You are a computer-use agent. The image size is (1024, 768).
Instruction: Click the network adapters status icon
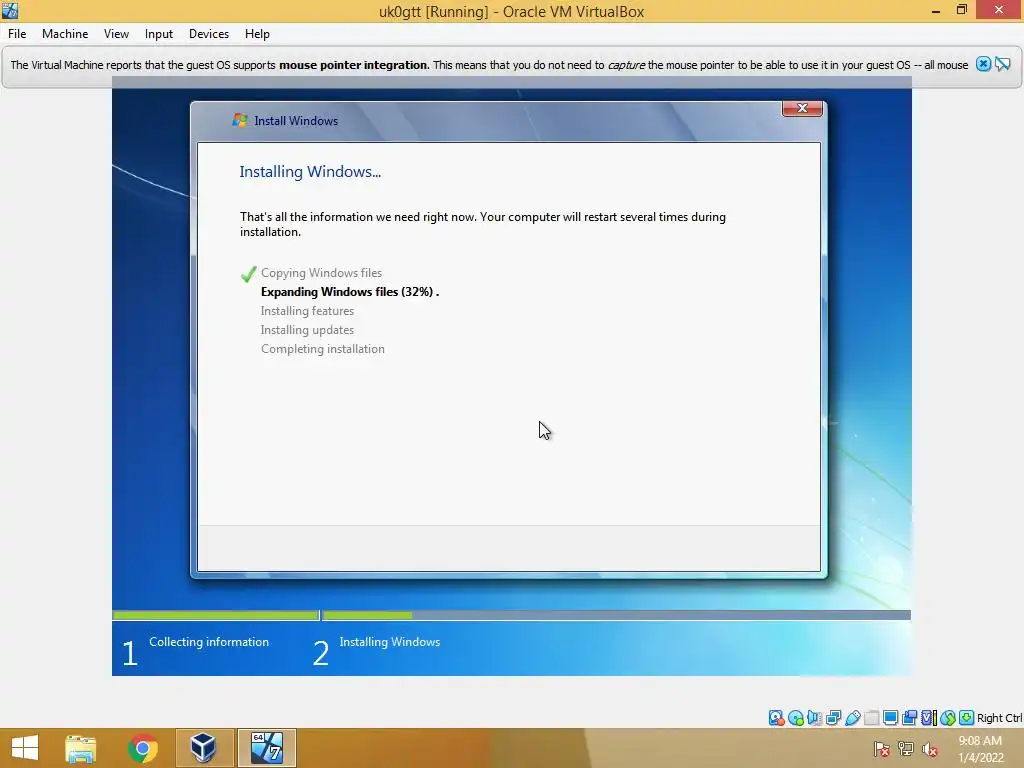click(833, 718)
